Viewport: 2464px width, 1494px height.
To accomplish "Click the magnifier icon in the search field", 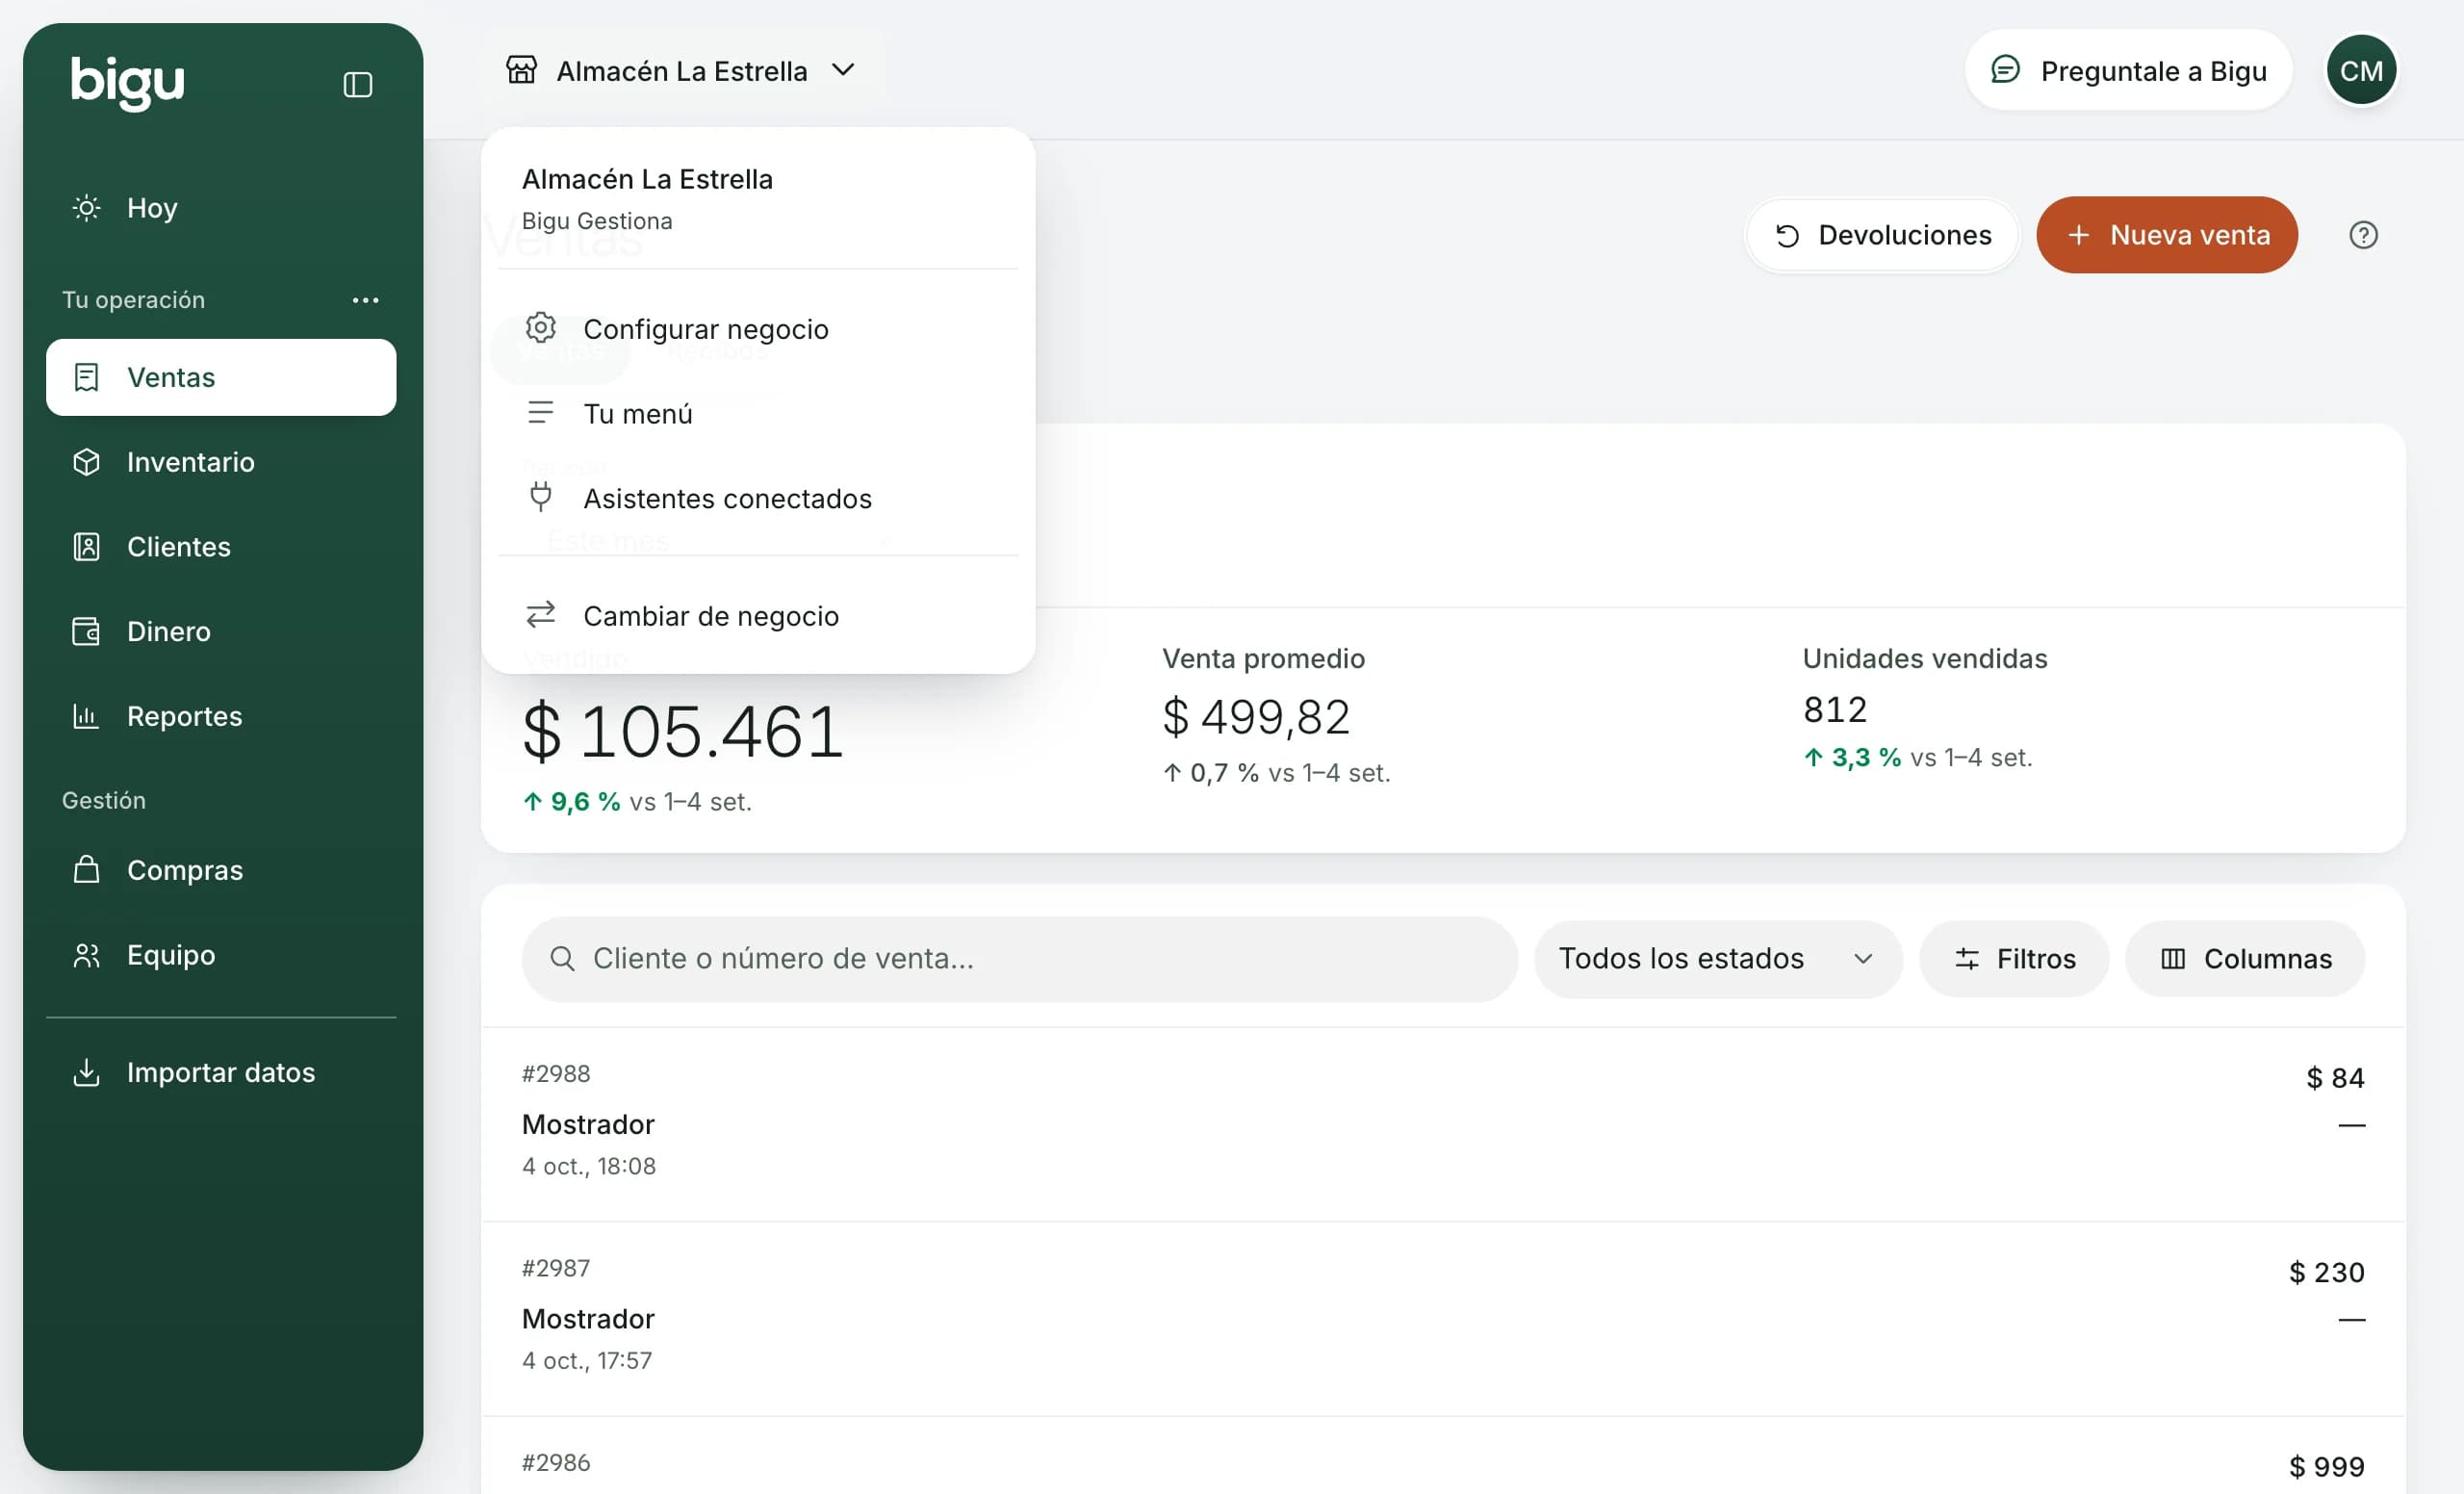I will coord(563,959).
